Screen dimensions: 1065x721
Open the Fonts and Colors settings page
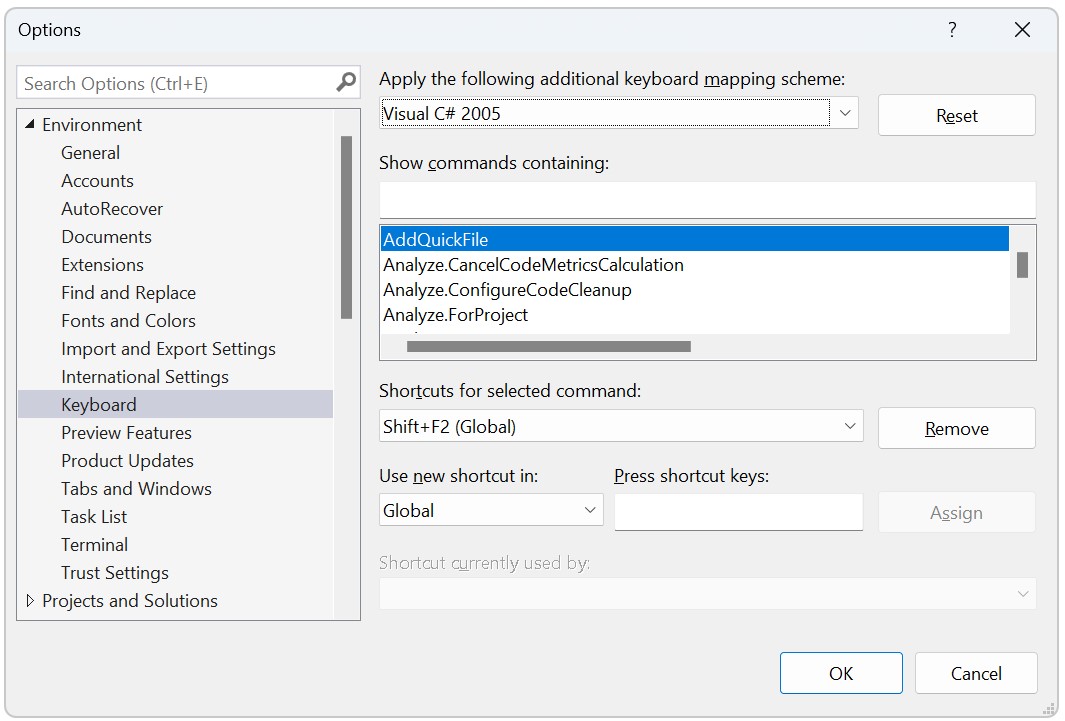click(128, 320)
